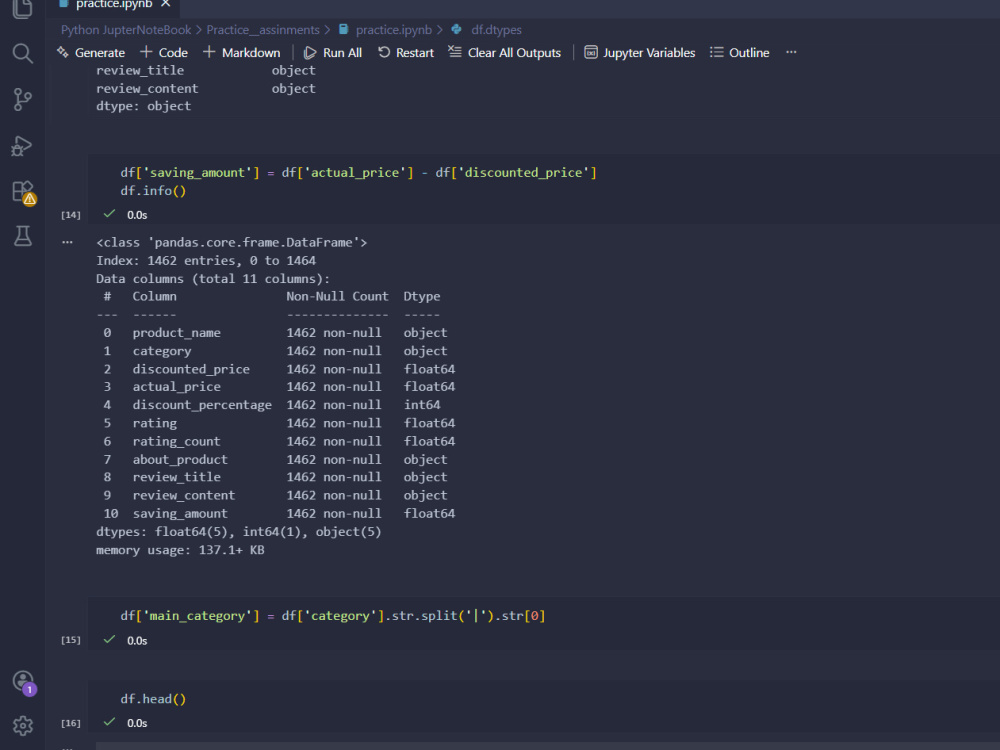The width and height of the screenshot is (1000, 750).
Task: Click 'review_content' in dtypes output above
Action: 147,89
